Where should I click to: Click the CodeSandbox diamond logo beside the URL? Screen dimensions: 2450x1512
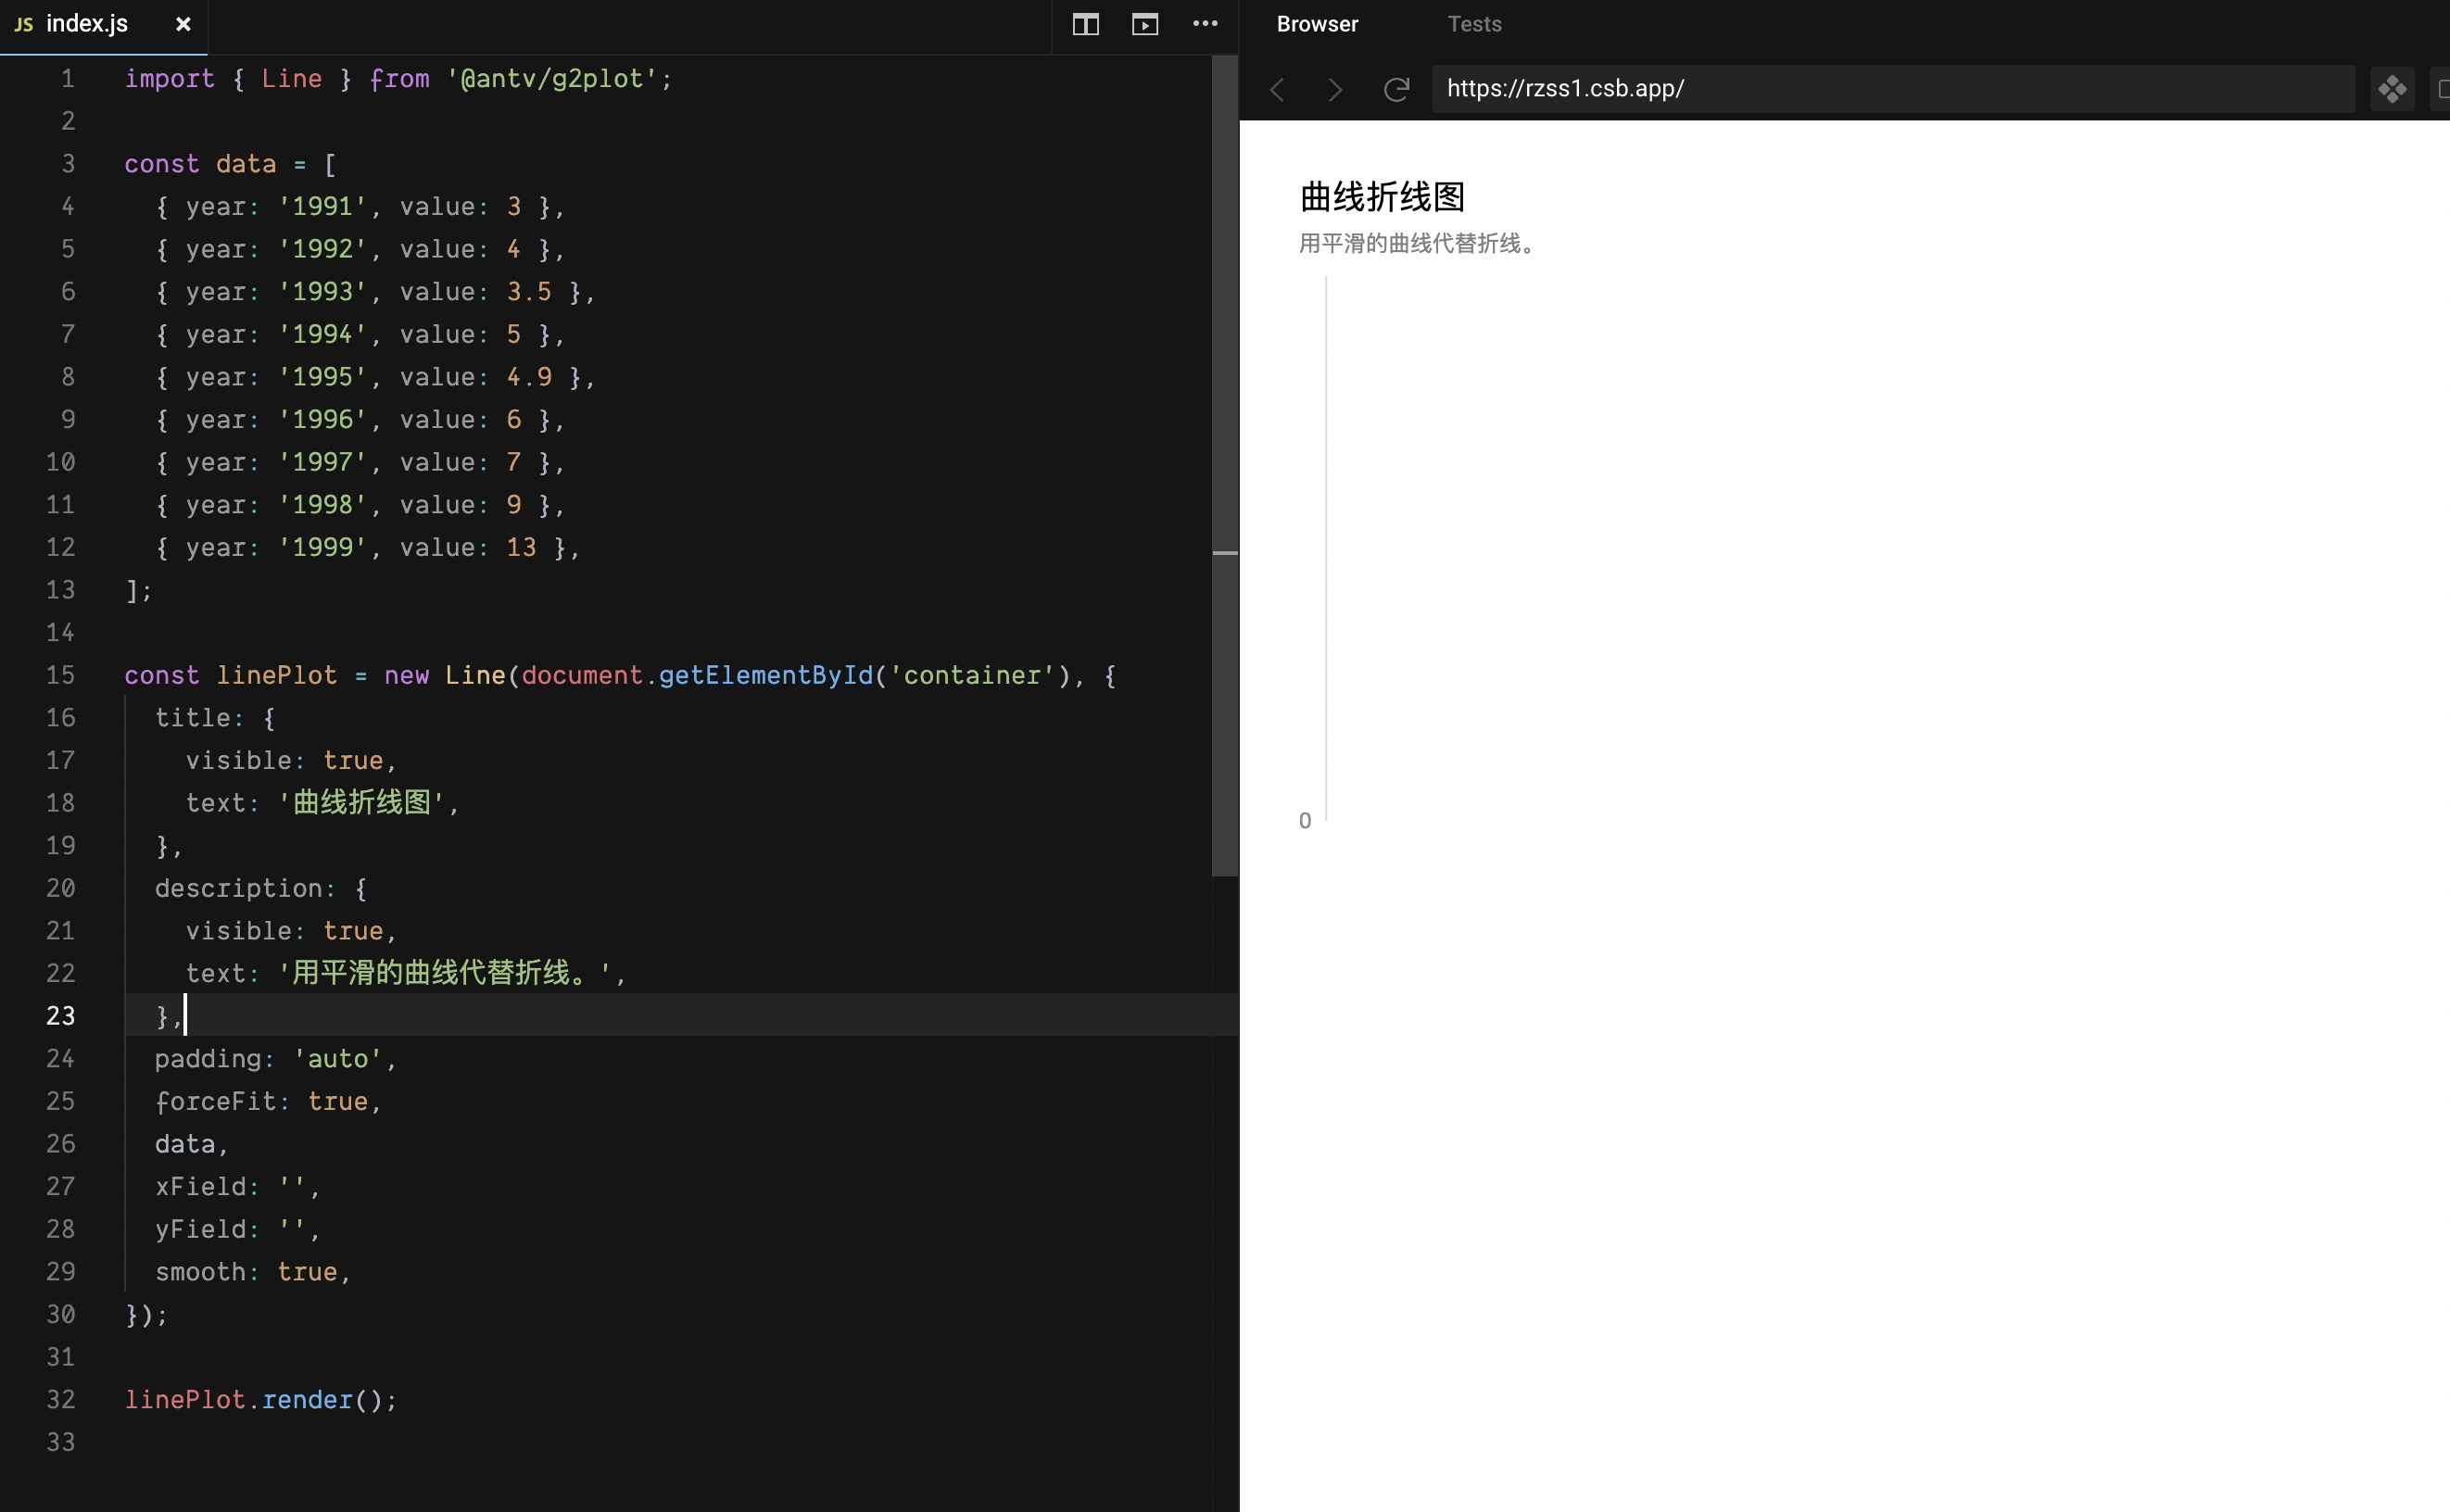click(x=2392, y=89)
